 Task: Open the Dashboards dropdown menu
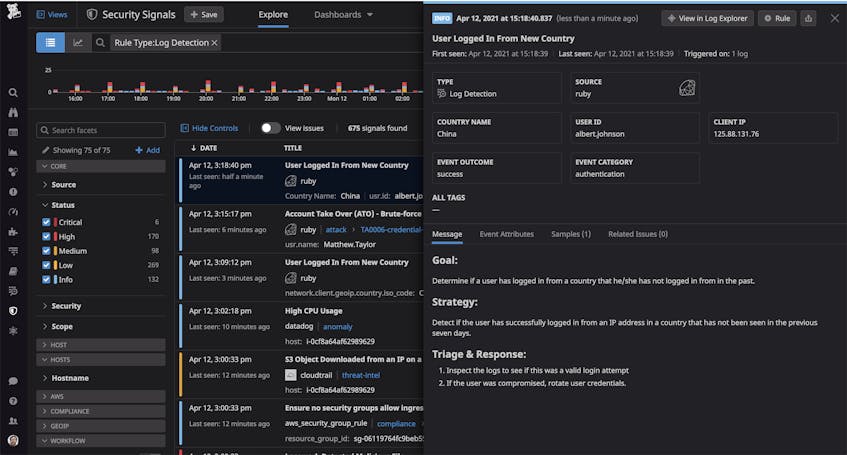344,15
